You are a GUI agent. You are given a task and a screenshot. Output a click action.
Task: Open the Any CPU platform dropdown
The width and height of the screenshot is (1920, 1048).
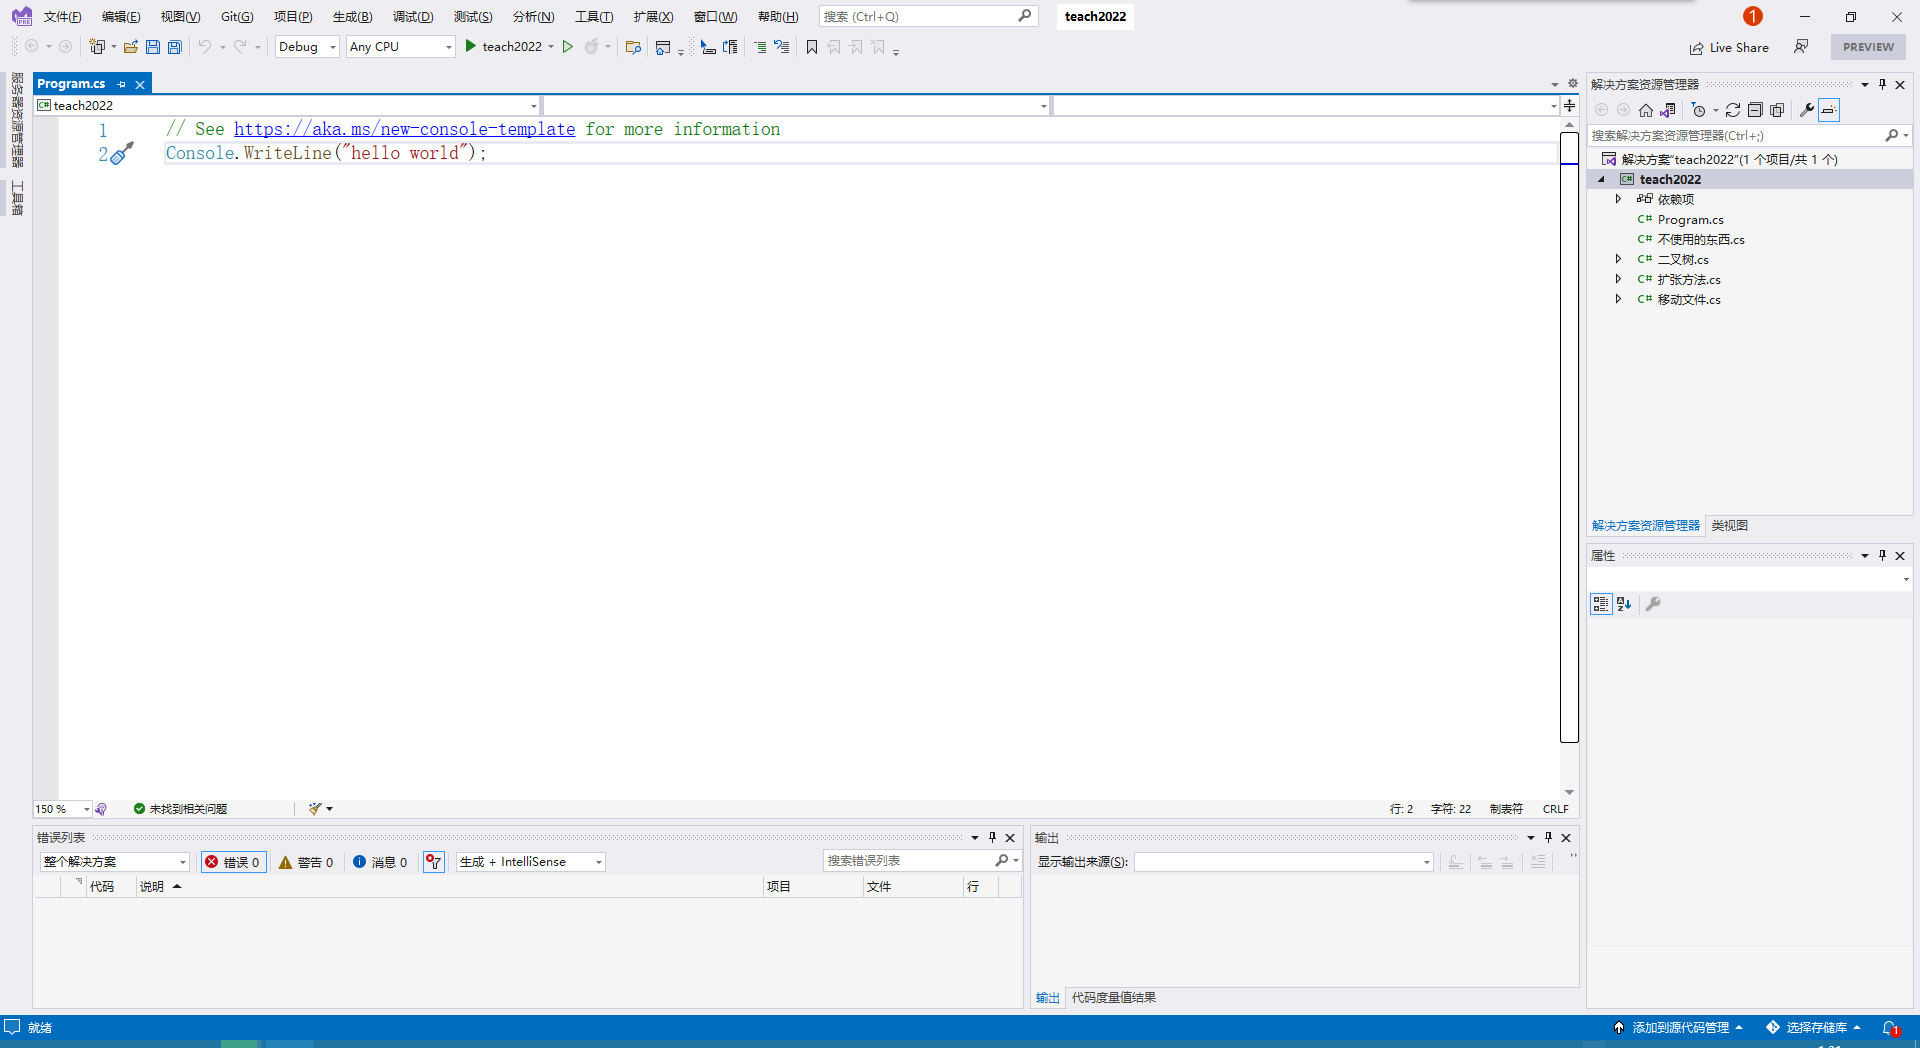pyautogui.click(x=400, y=47)
